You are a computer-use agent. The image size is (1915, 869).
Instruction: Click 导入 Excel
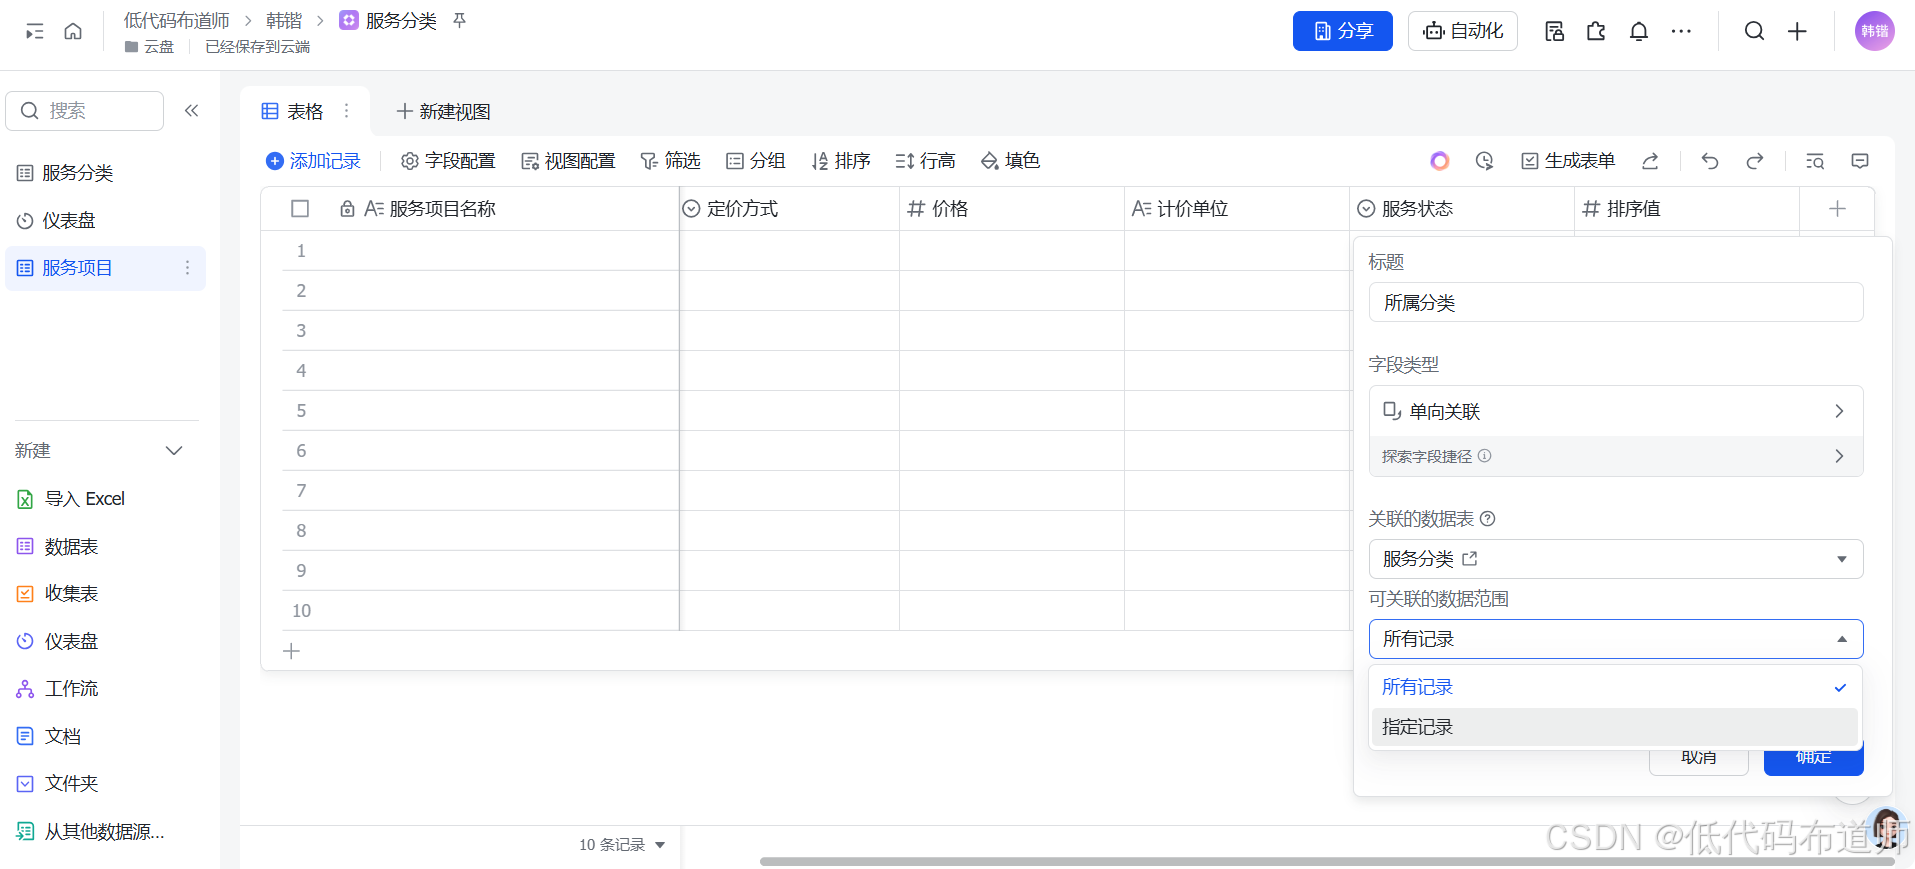coord(70,499)
